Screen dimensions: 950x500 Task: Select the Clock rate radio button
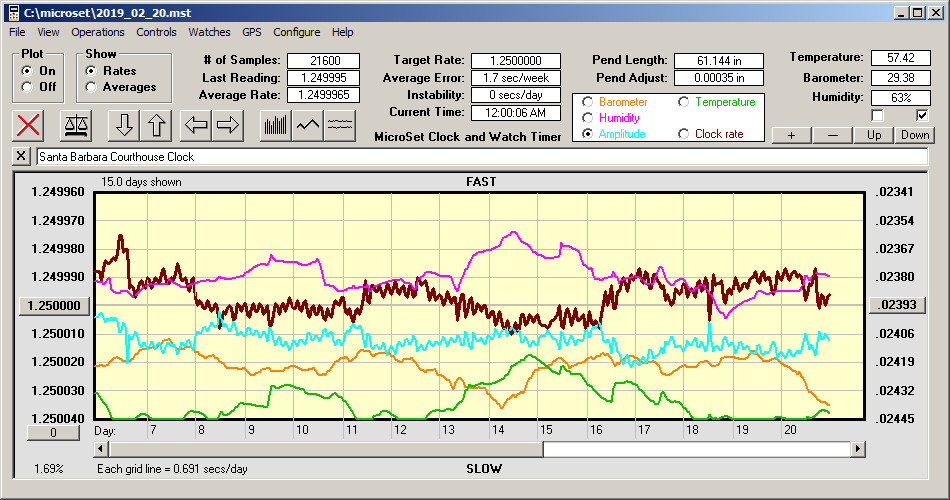click(x=683, y=134)
